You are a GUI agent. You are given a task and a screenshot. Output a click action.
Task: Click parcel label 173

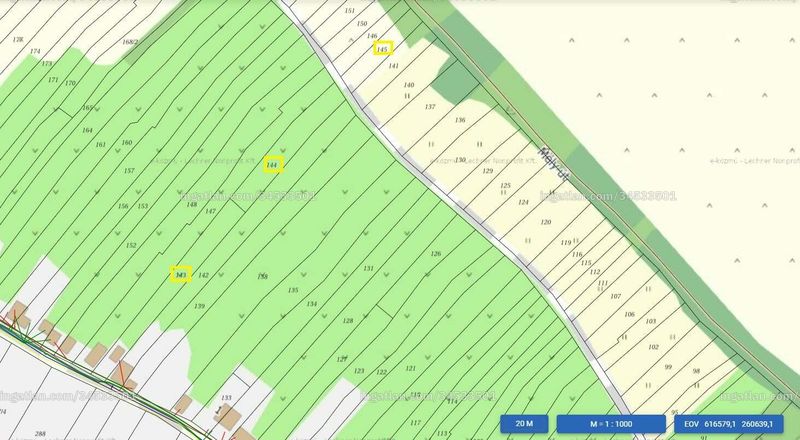click(x=47, y=63)
